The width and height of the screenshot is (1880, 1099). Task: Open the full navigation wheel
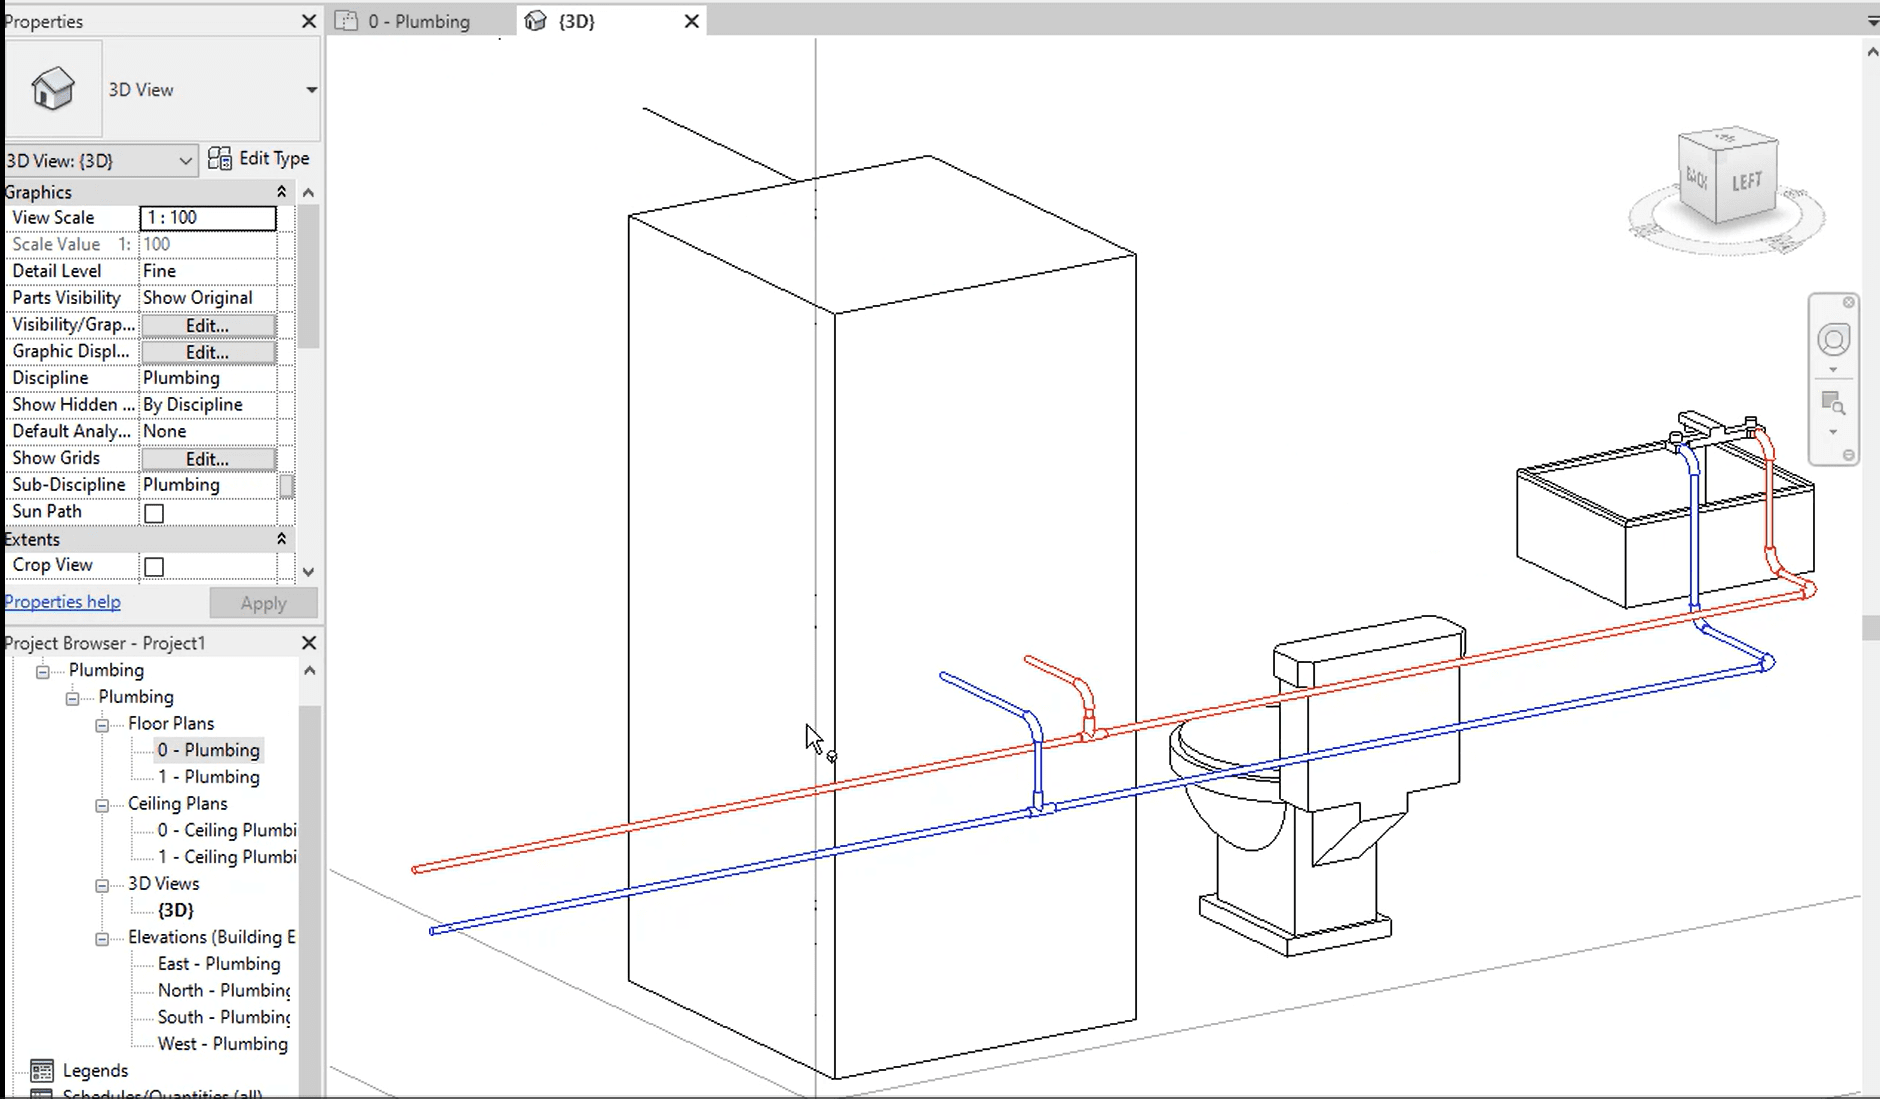coord(1833,340)
